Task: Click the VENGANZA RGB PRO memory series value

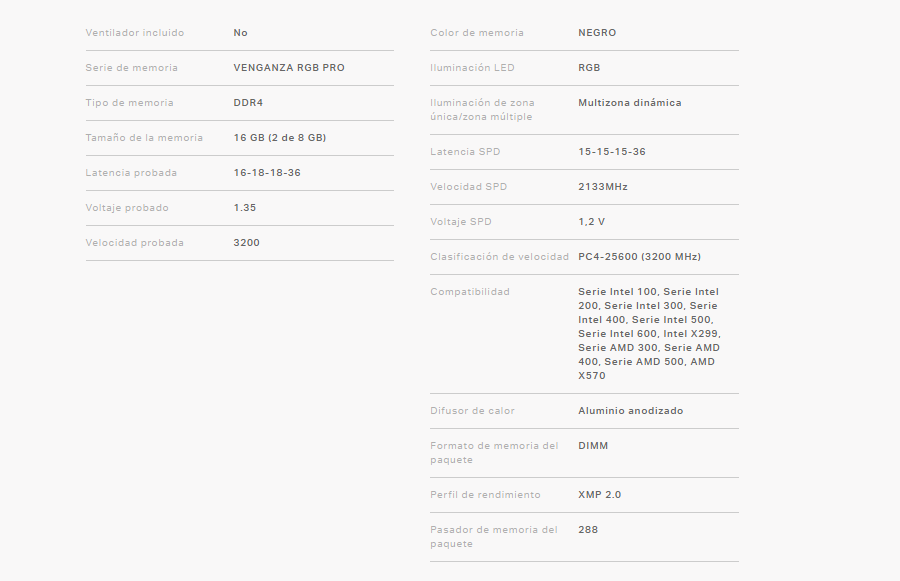Action: [x=288, y=68]
